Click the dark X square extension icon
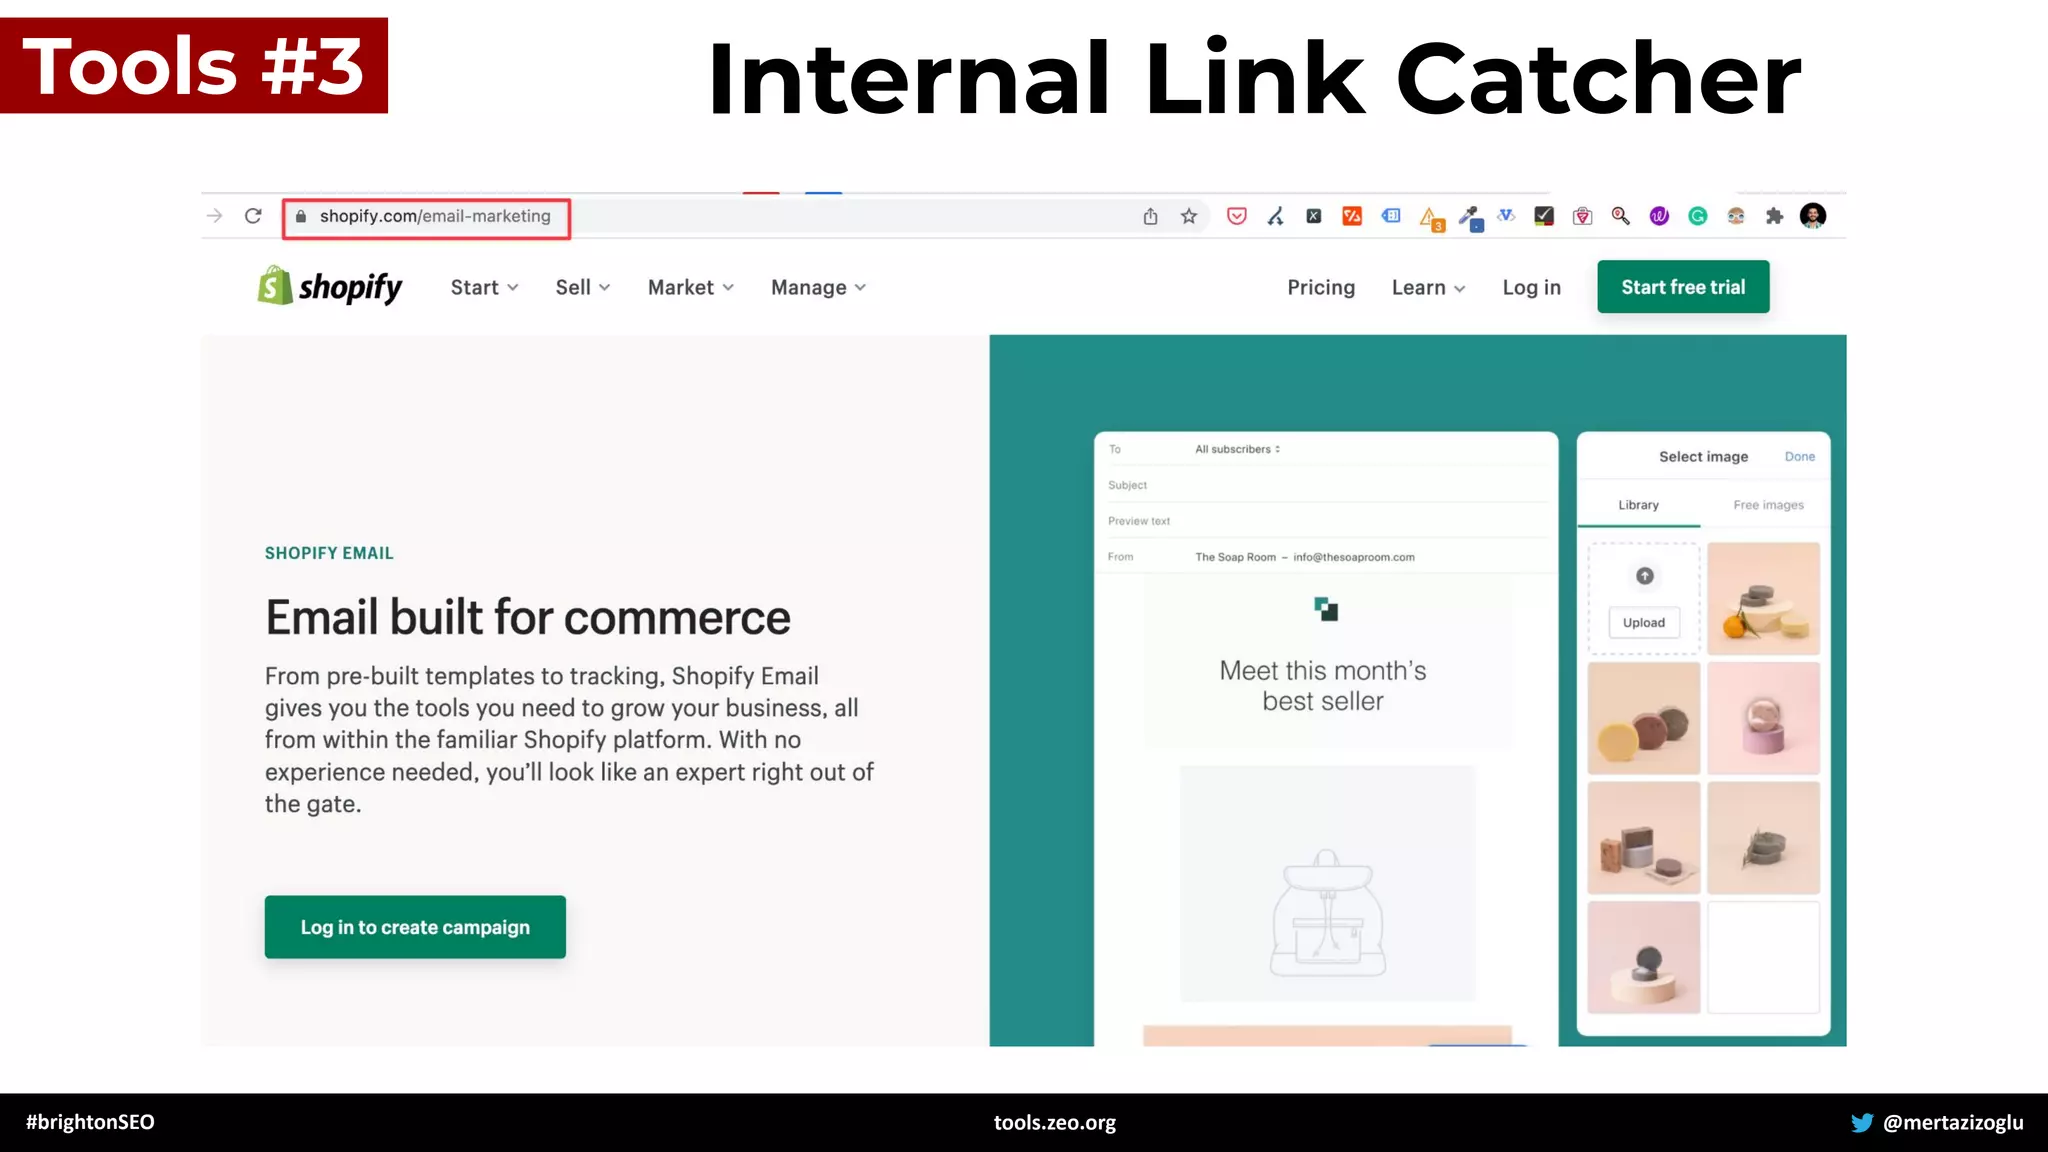This screenshot has height=1152, width=2048. [x=1314, y=216]
